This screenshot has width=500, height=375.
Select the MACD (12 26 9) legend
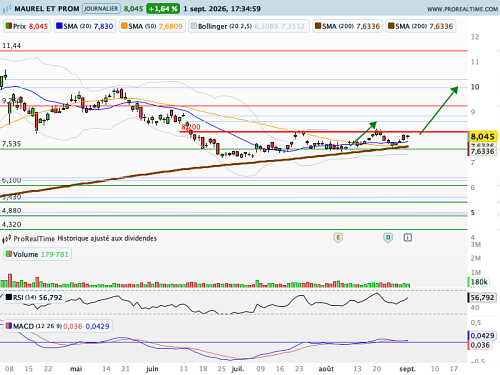(58, 326)
